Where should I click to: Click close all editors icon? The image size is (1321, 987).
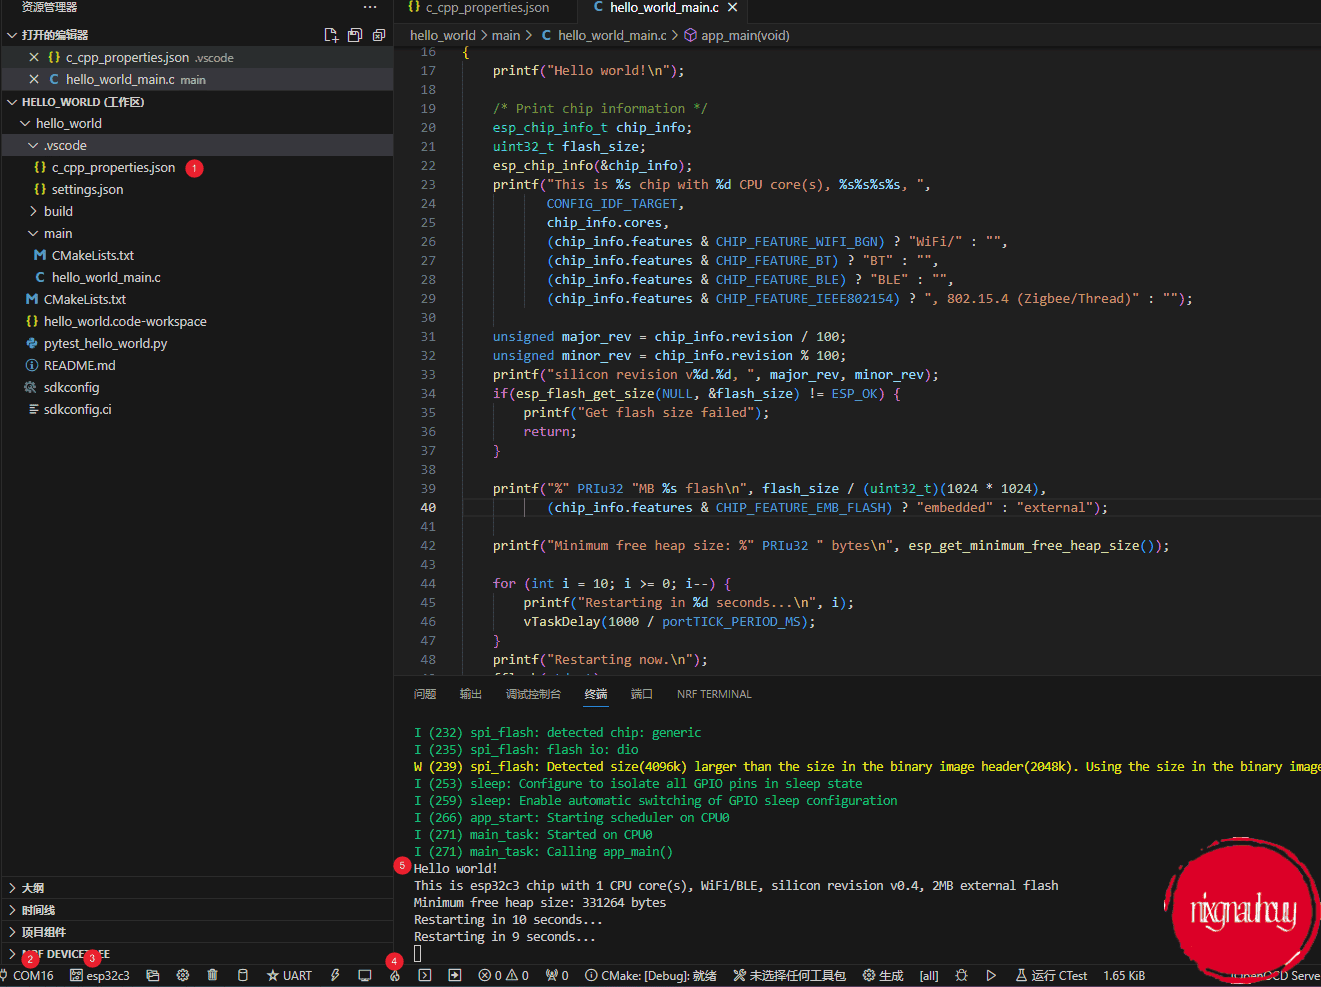(379, 35)
